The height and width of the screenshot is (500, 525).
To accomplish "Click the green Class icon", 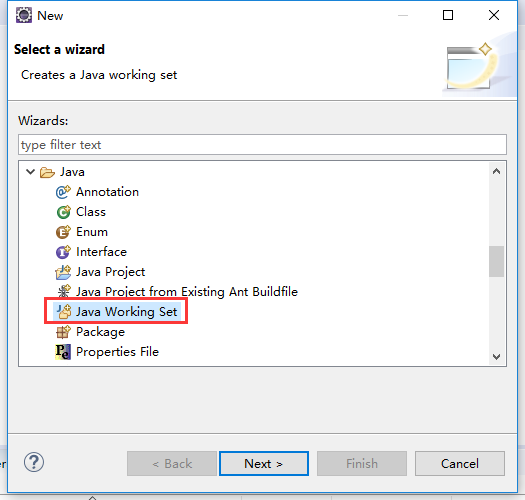I will (x=63, y=212).
